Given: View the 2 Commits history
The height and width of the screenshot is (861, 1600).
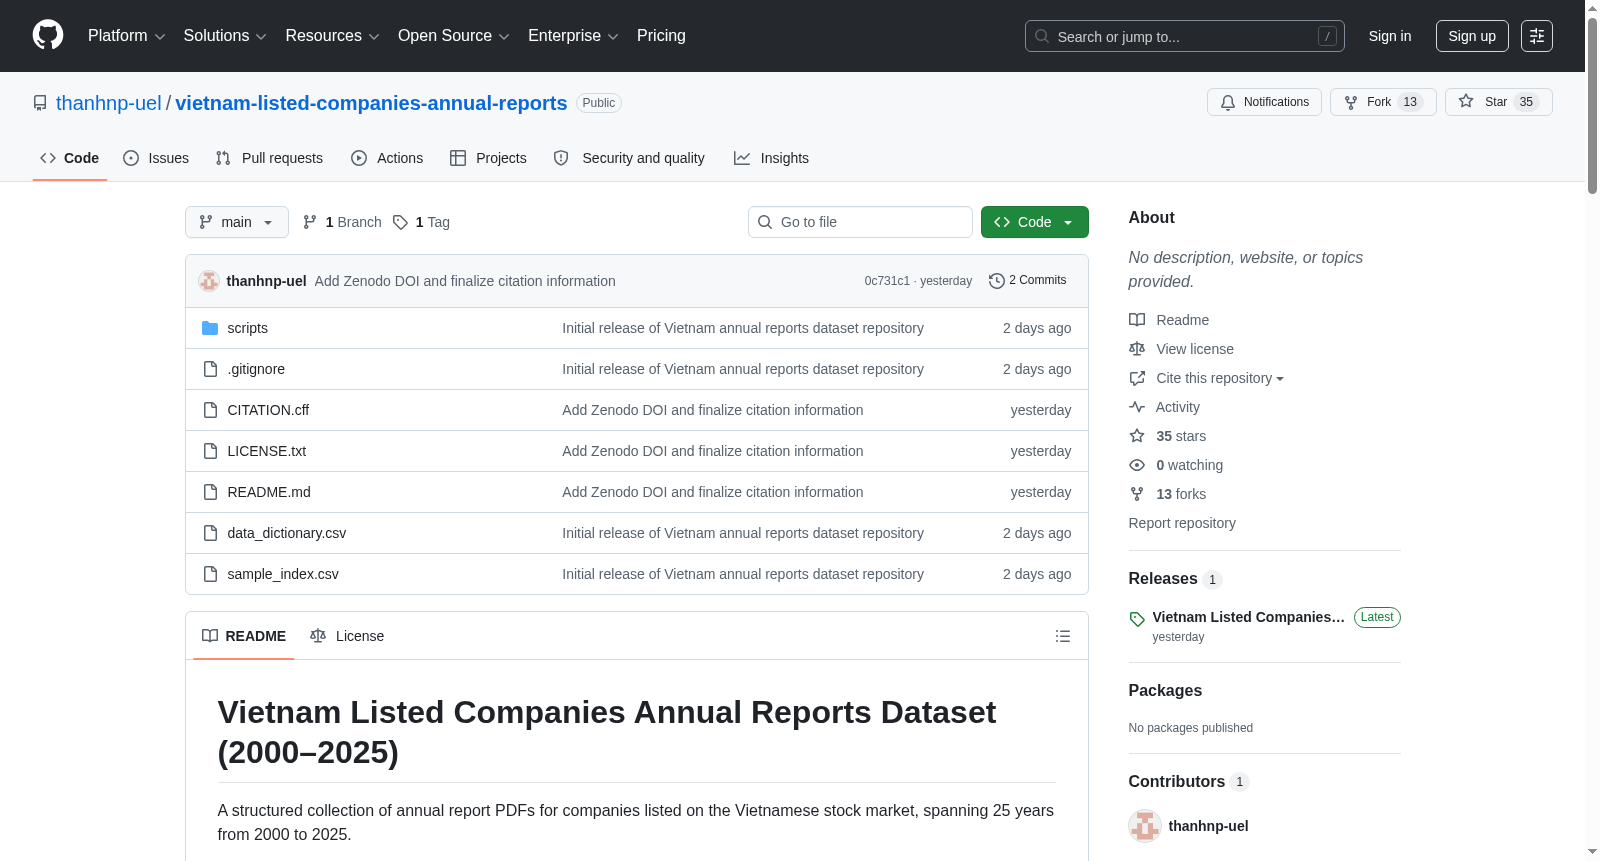Looking at the screenshot, I should point(1027,280).
